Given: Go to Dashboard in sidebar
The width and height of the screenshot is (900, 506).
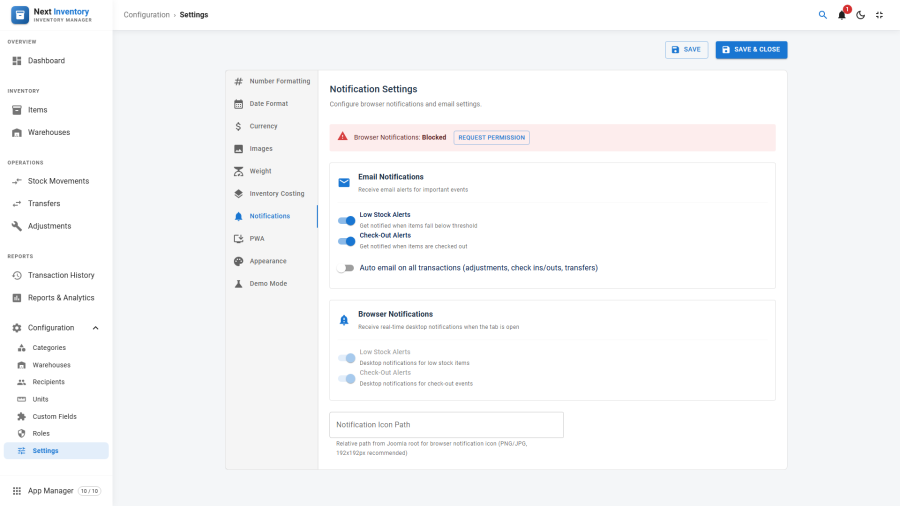Looking at the screenshot, I should (56, 61).
